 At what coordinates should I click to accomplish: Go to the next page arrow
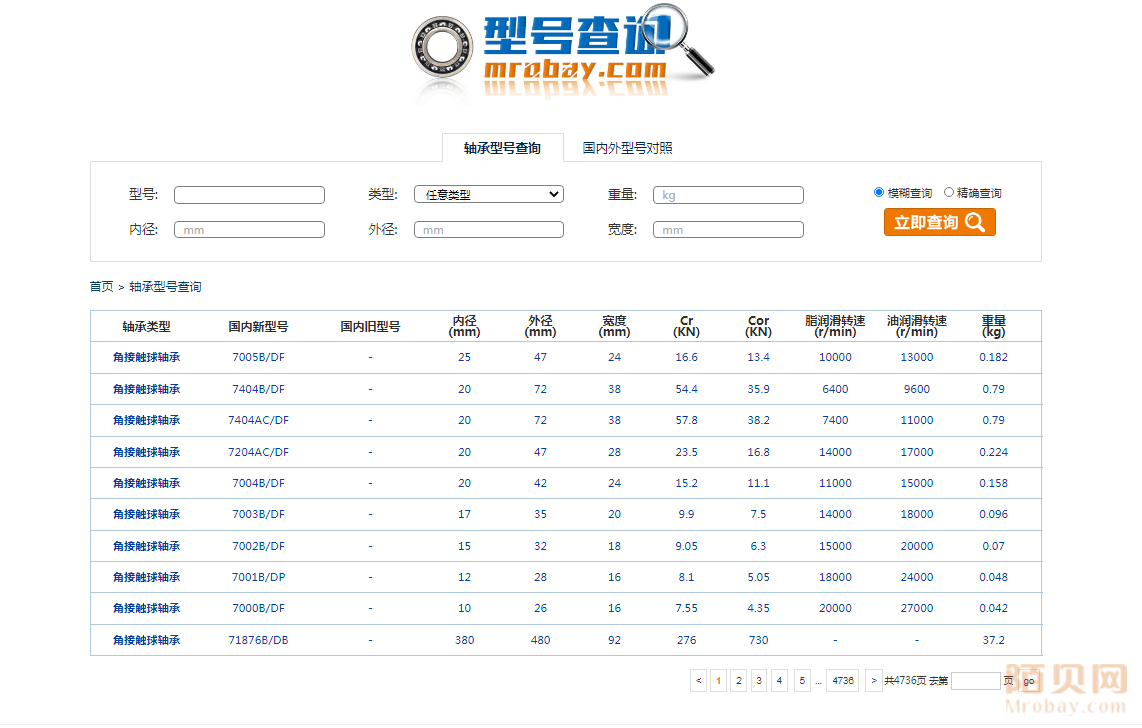873,681
